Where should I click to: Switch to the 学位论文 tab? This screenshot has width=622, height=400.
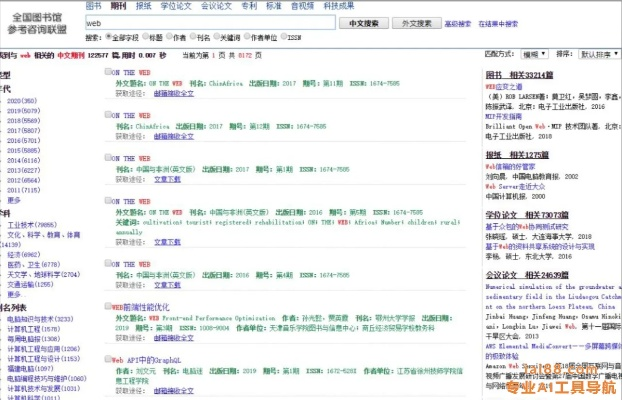click(x=176, y=6)
